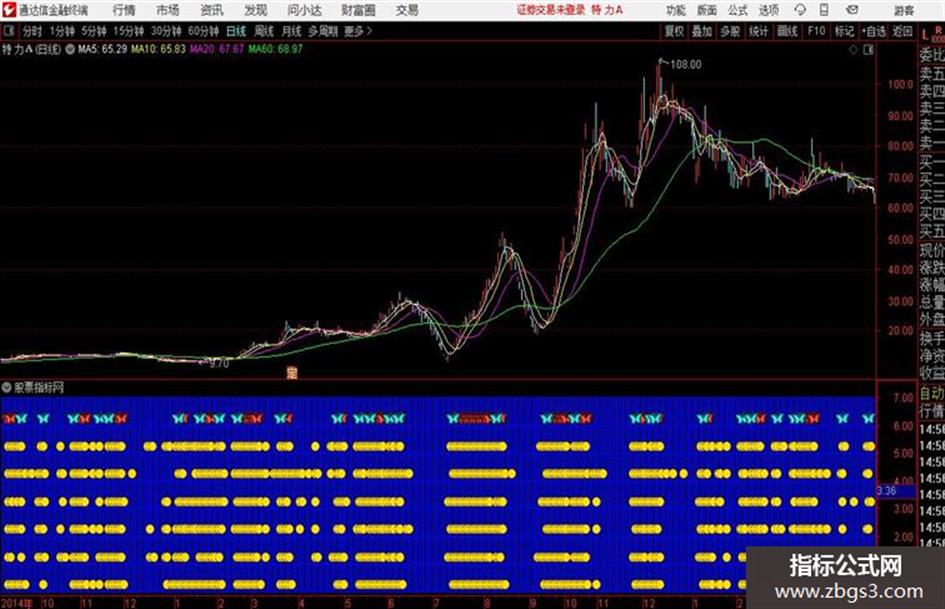Screen dimensions: 945x609
Task: Click the MA5: 65.29 label
Action: click(102, 49)
